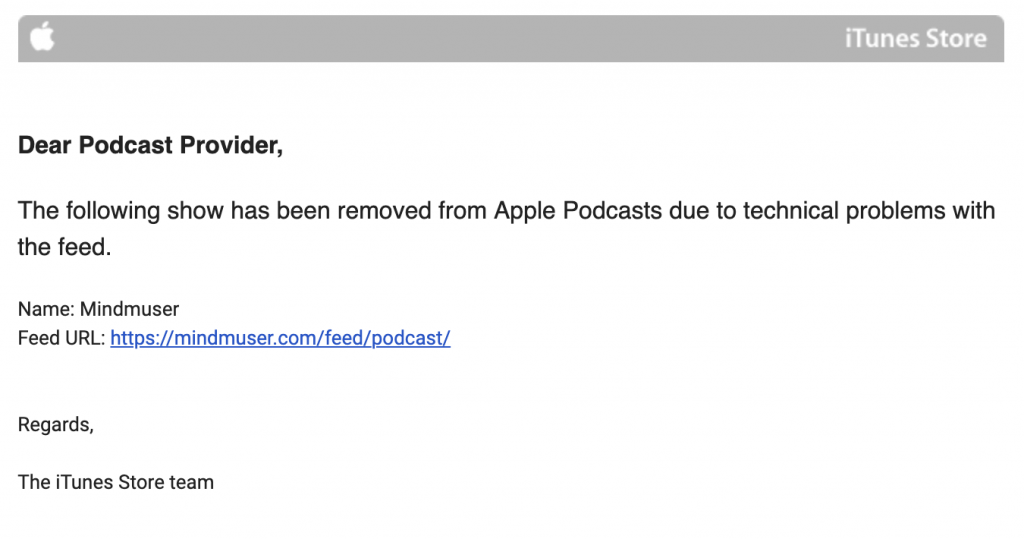Screen dimensions: 1024x539
Task: Click the 'Name:' label
Action: [46, 309]
